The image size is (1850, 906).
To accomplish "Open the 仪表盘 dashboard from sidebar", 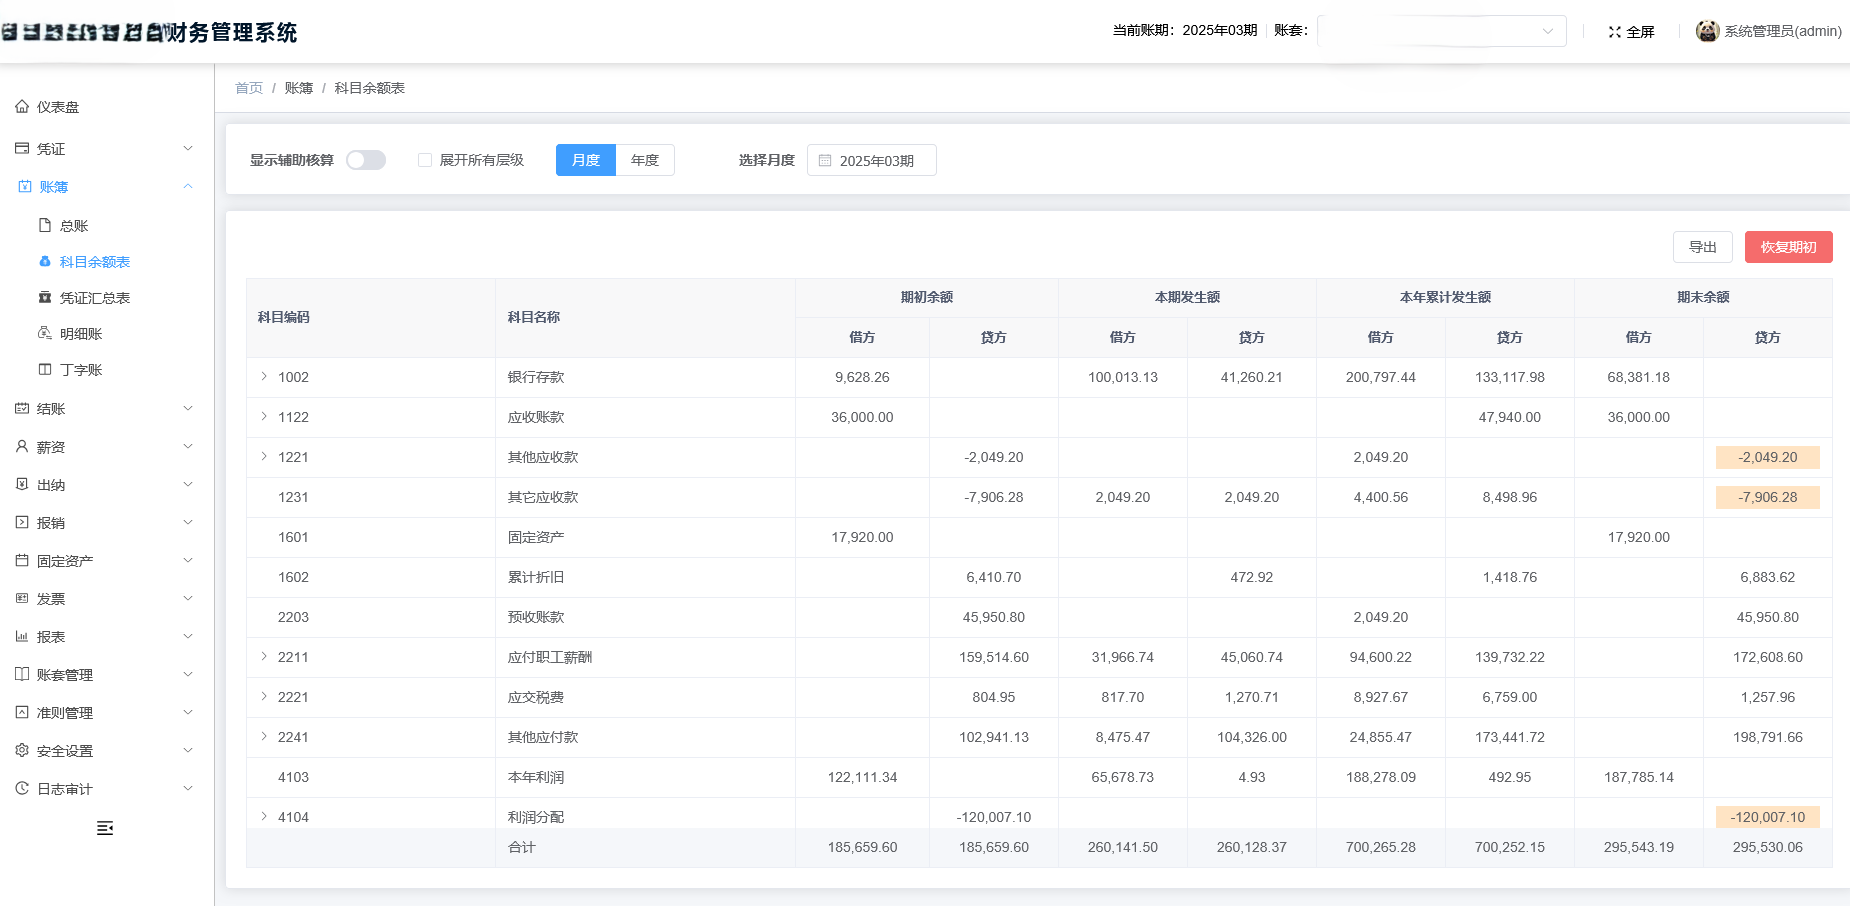I will [x=57, y=106].
